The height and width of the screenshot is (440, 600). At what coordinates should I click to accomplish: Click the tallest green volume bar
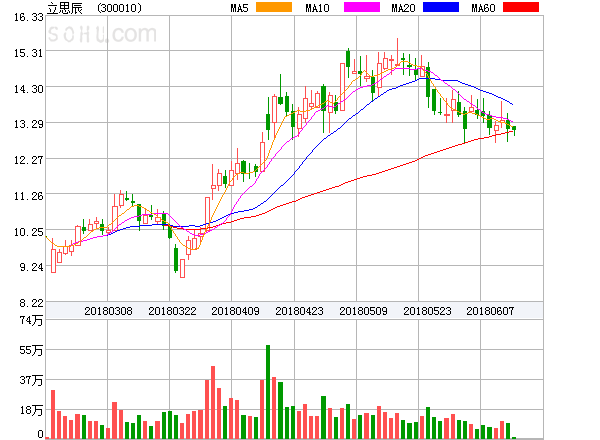pyautogui.click(x=268, y=392)
